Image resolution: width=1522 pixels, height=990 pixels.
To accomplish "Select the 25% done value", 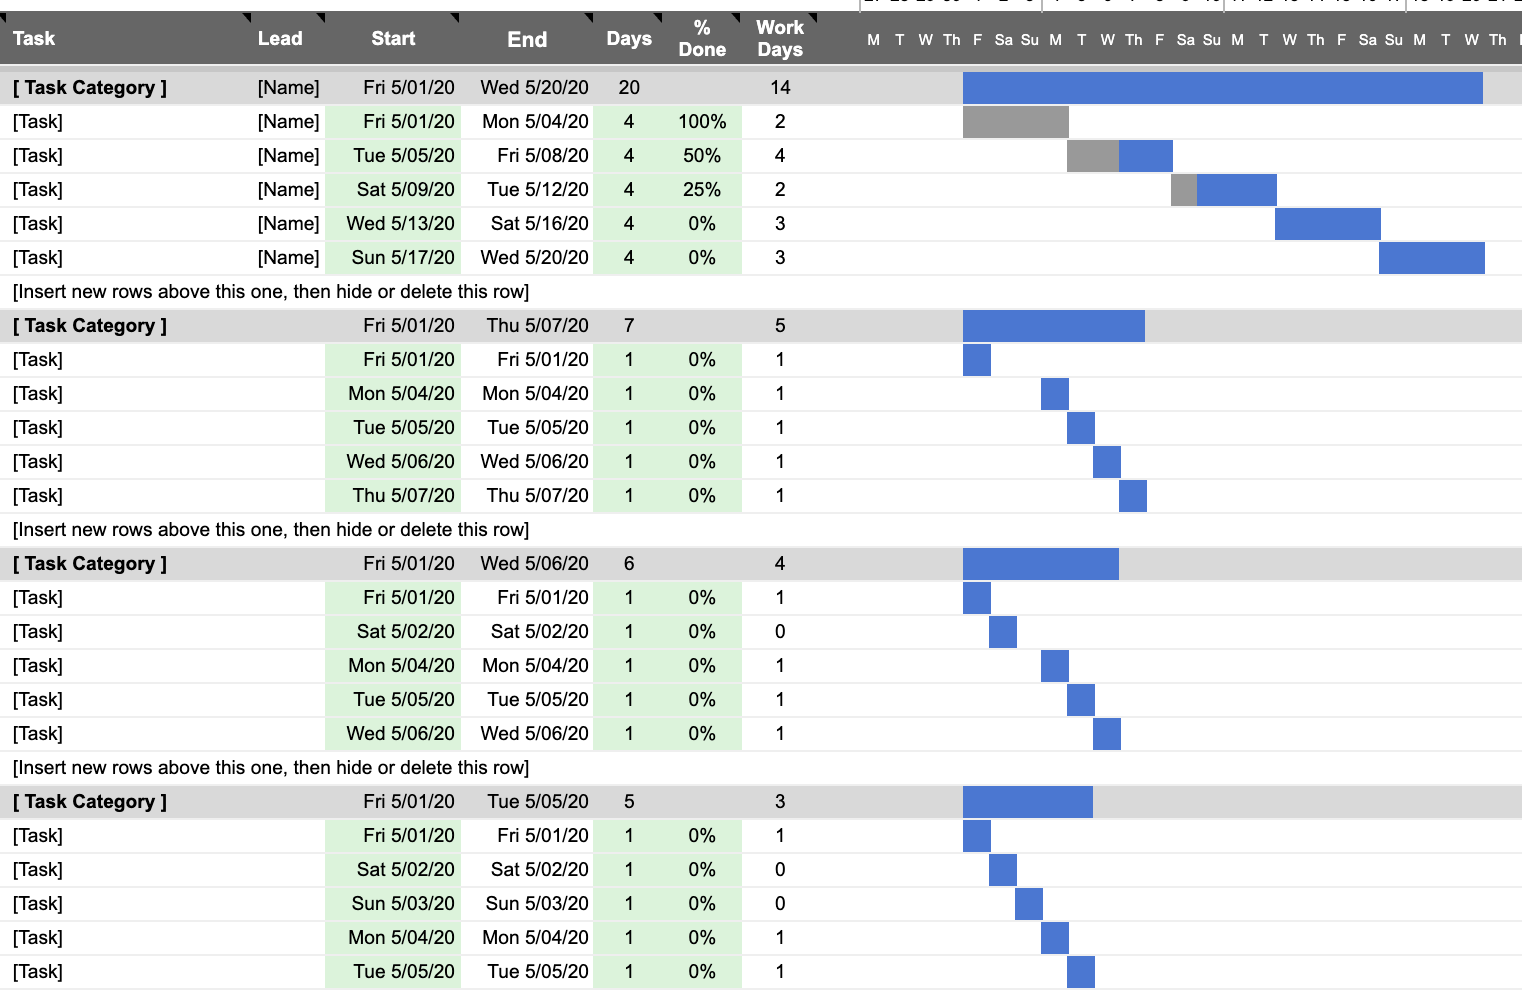I will pos(702,190).
